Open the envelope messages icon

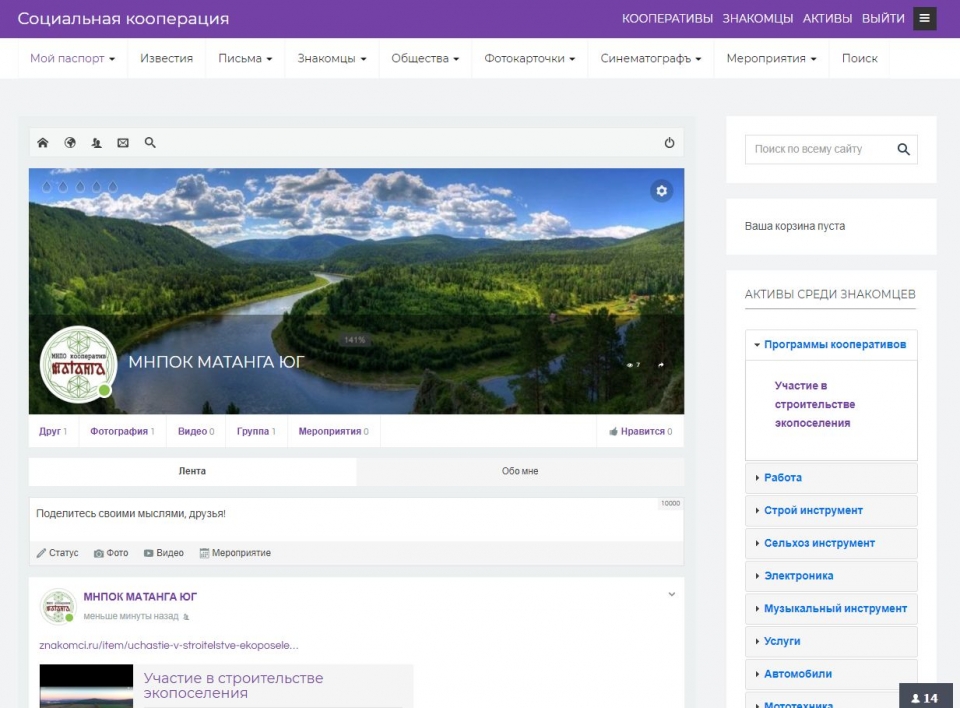pyautogui.click(x=123, y=143)
